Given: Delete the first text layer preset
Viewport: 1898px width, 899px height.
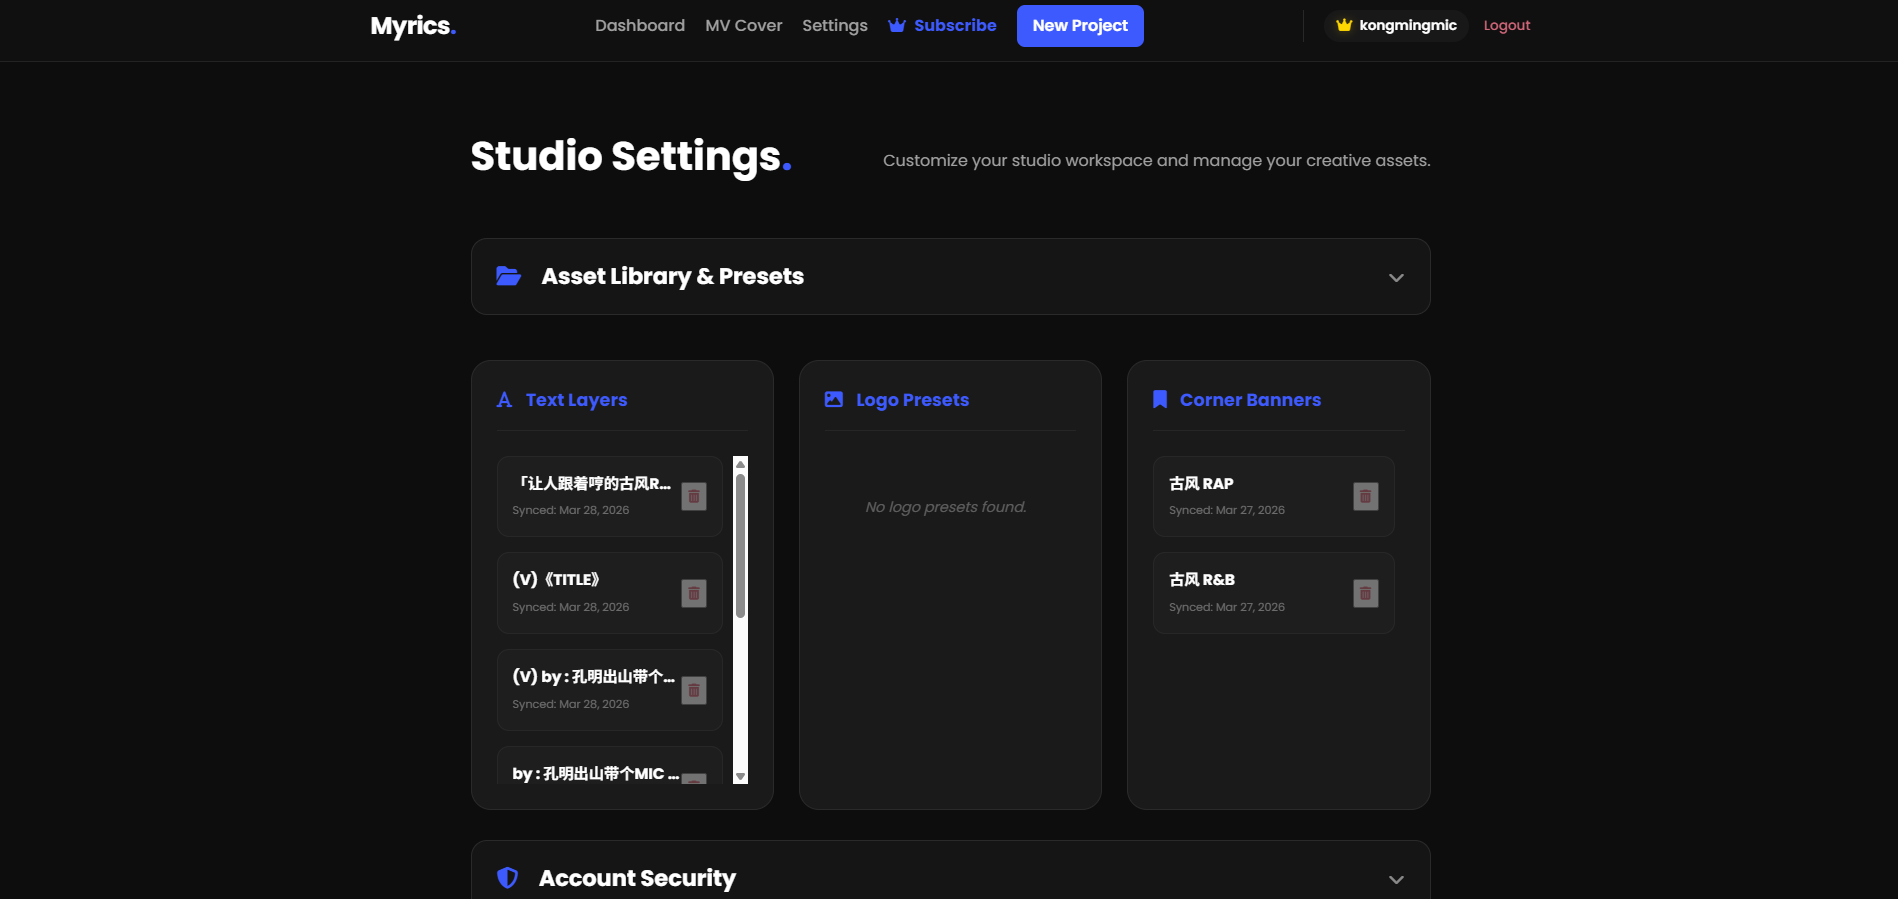Looking at the screenshot, I should tap(694, 497).
